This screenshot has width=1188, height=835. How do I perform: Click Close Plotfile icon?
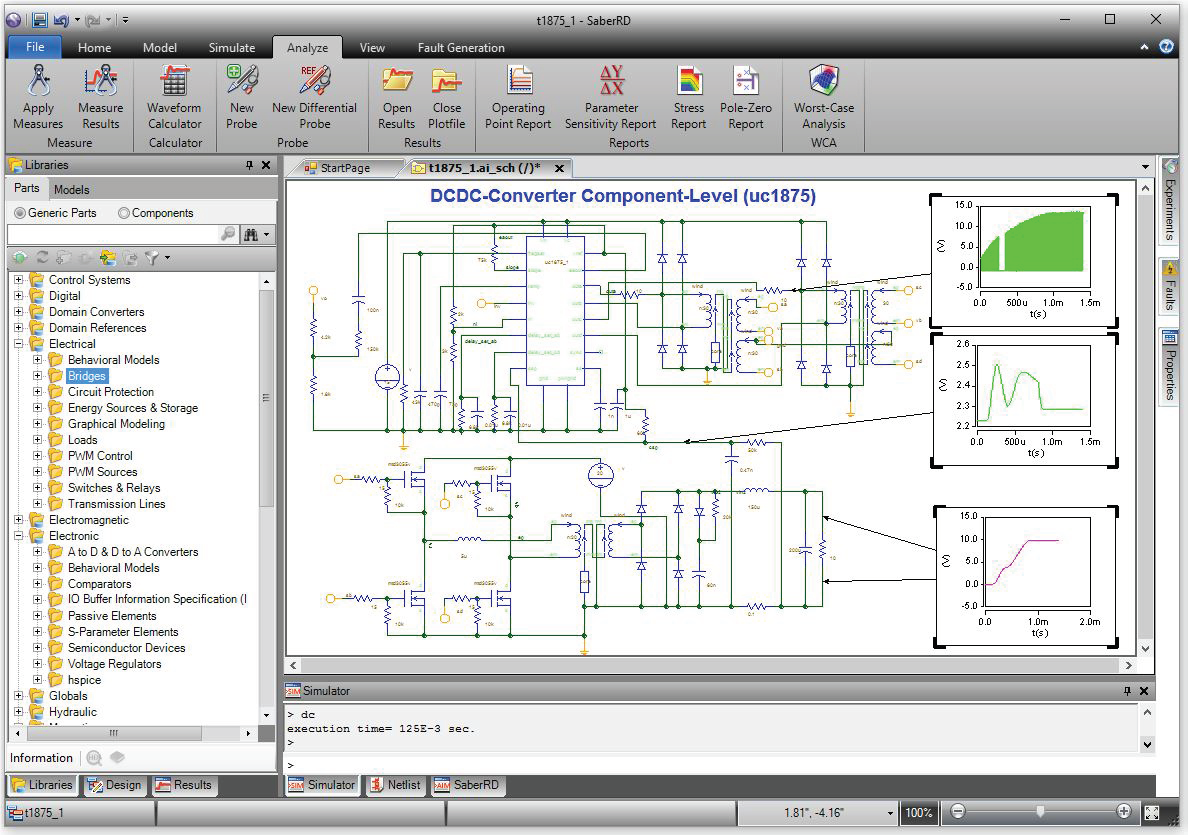[446, 80]
